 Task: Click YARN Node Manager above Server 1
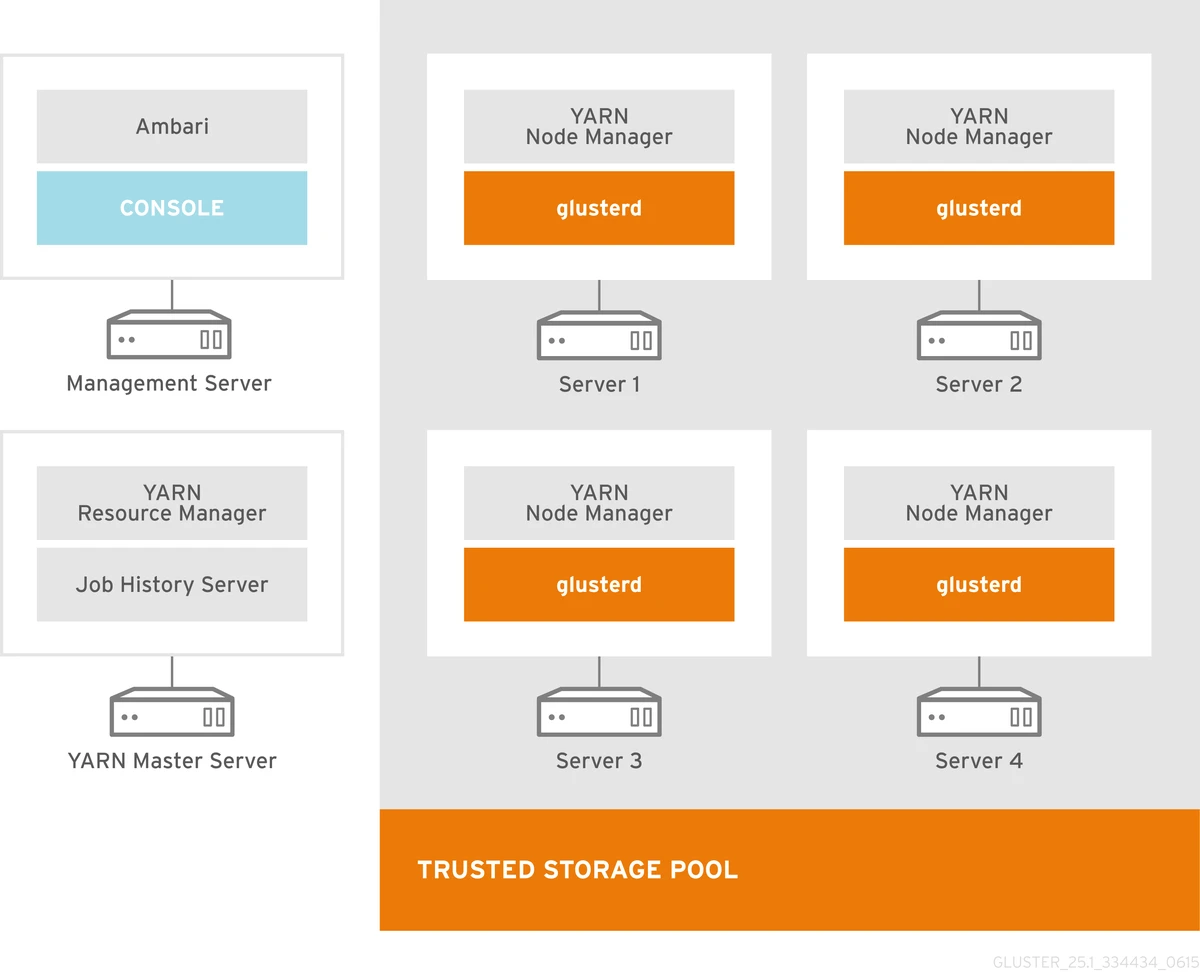[599, 127]
